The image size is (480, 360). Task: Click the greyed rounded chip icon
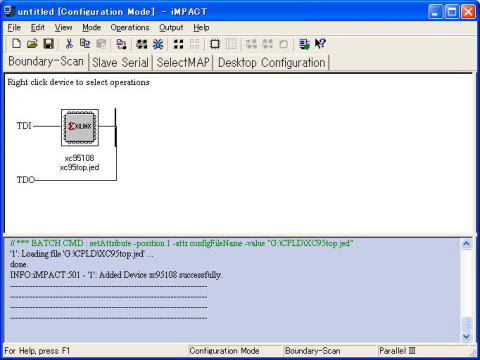tap(283, 44)
